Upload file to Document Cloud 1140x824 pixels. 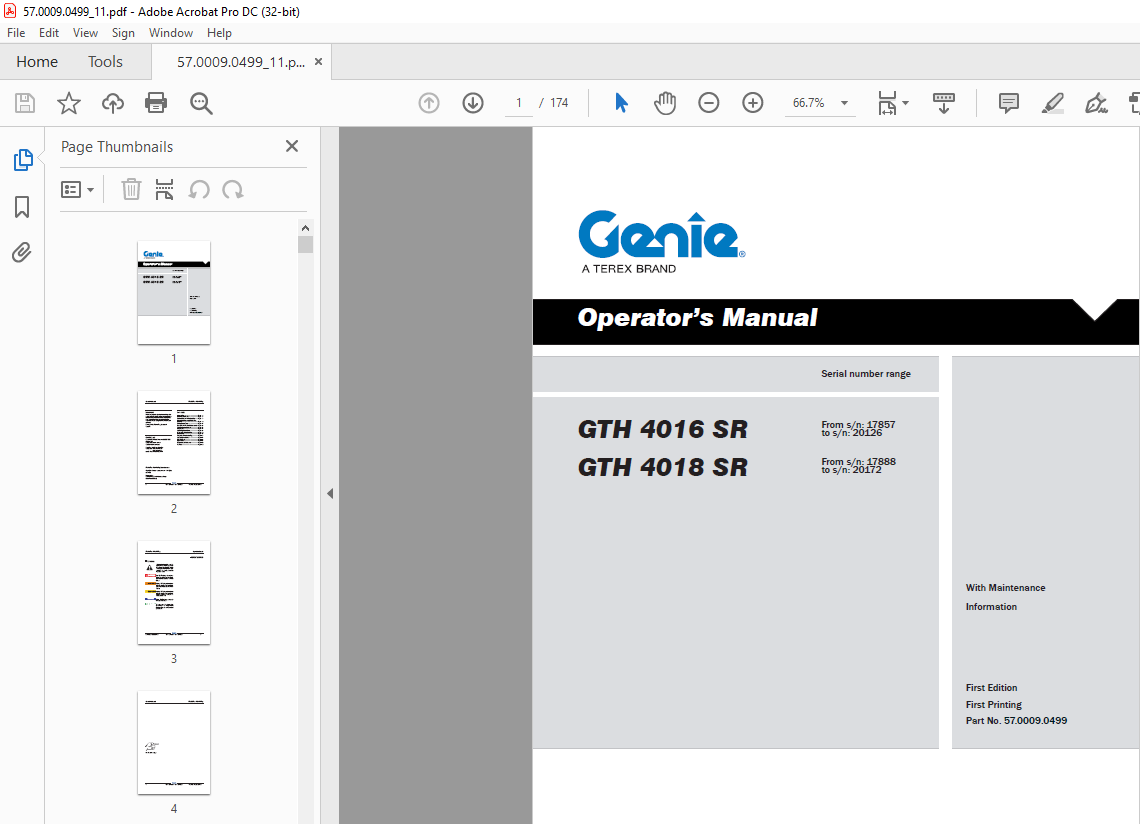[113, 103]
